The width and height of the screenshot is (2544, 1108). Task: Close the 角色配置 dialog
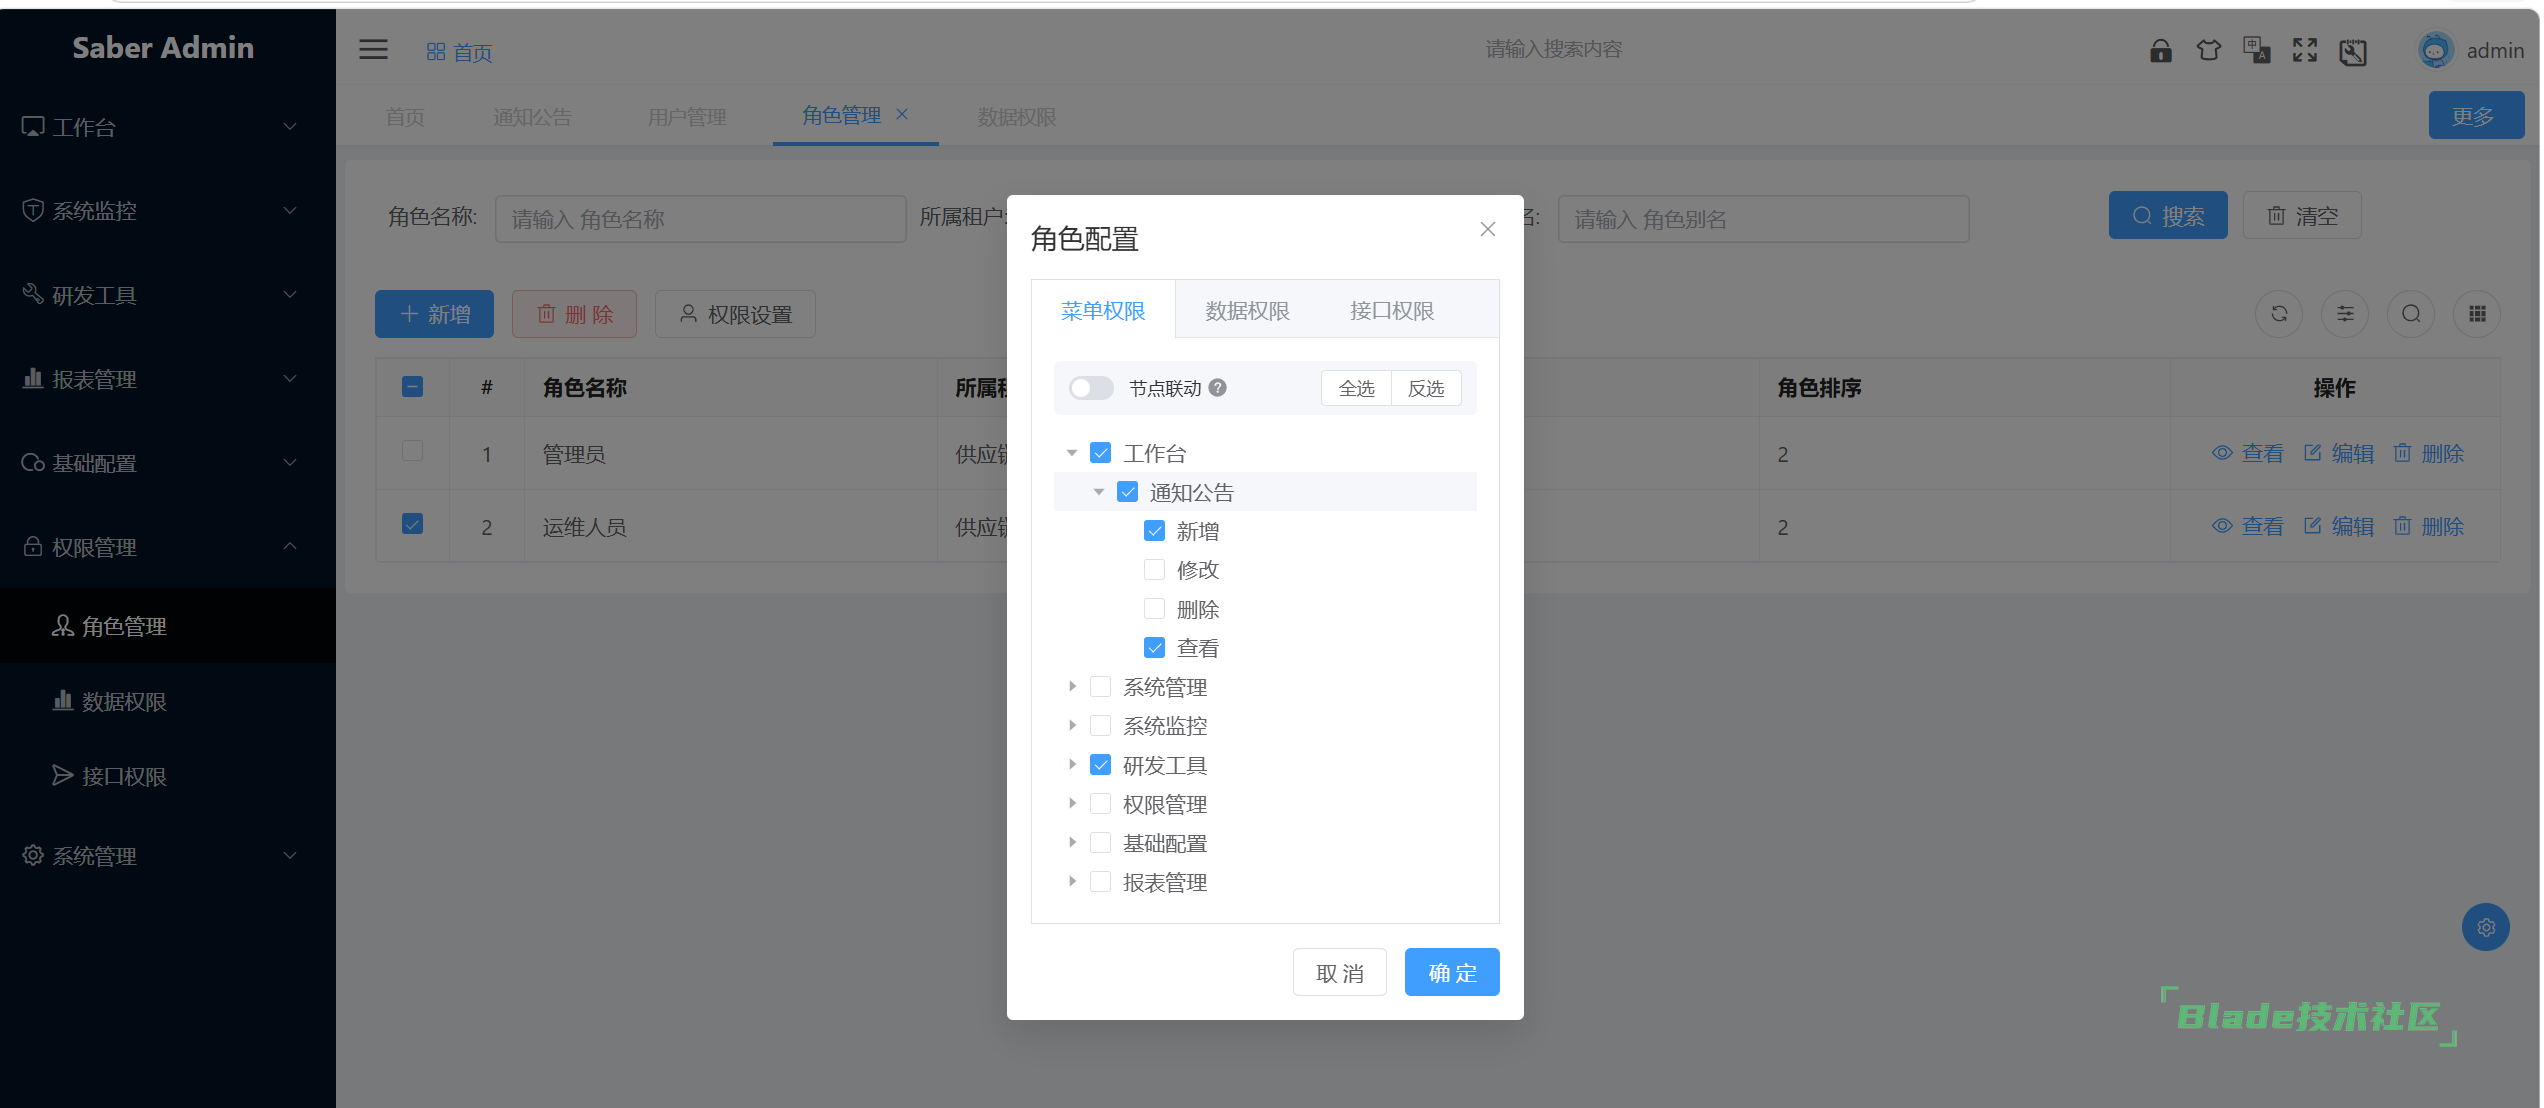(x=1487, y=229)
